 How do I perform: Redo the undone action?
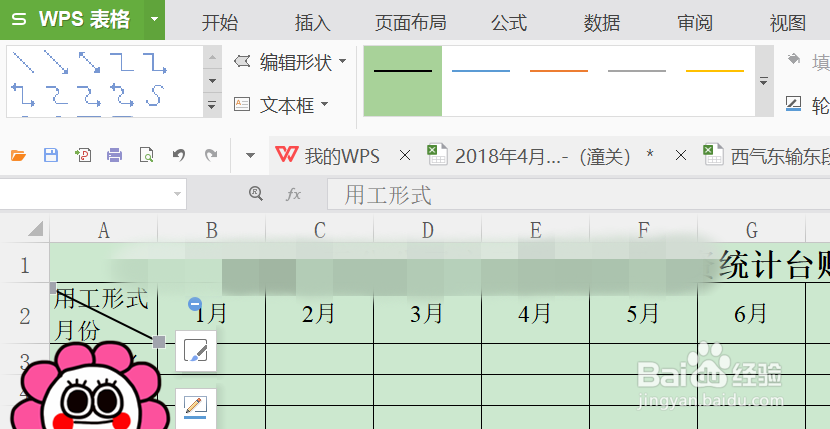[x=211, y=155]
